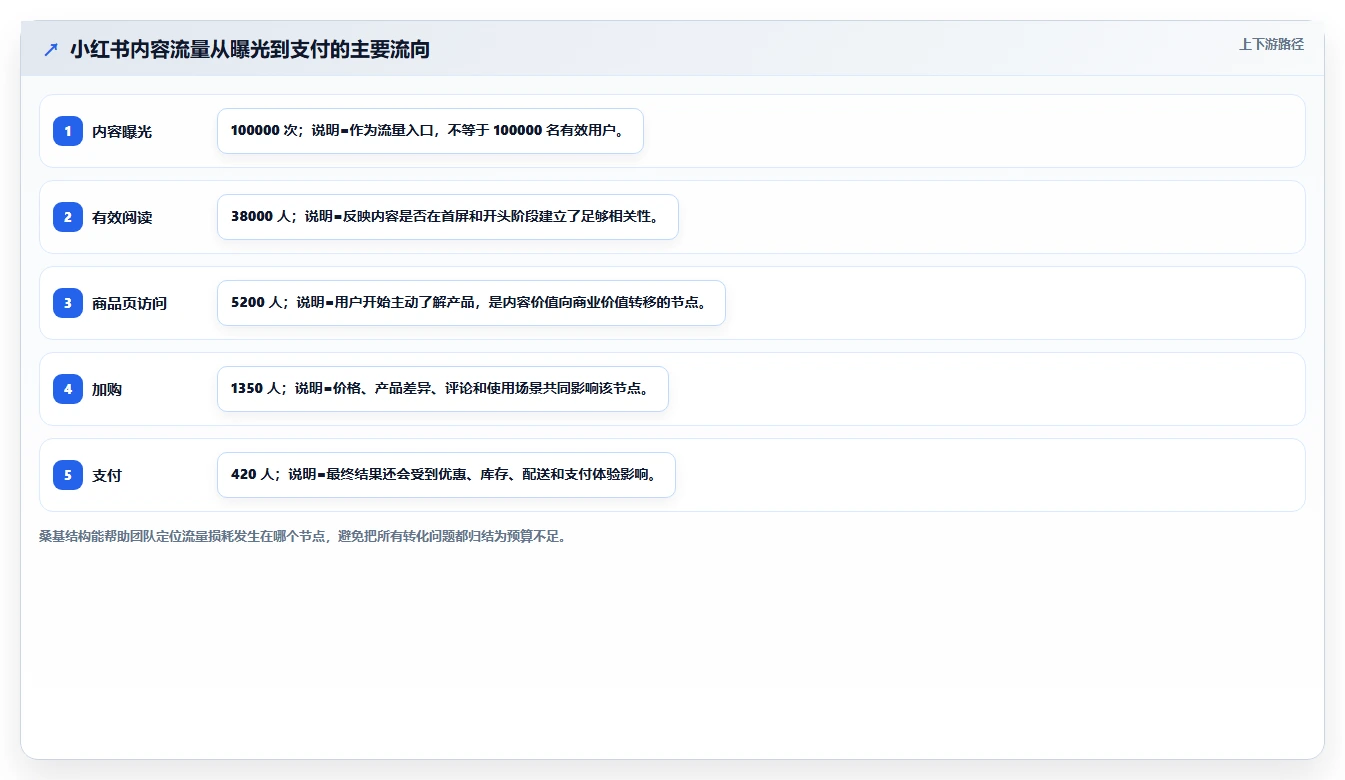
Task: Open the 420 人 payment description box
Action: click(x=446, y=475)
